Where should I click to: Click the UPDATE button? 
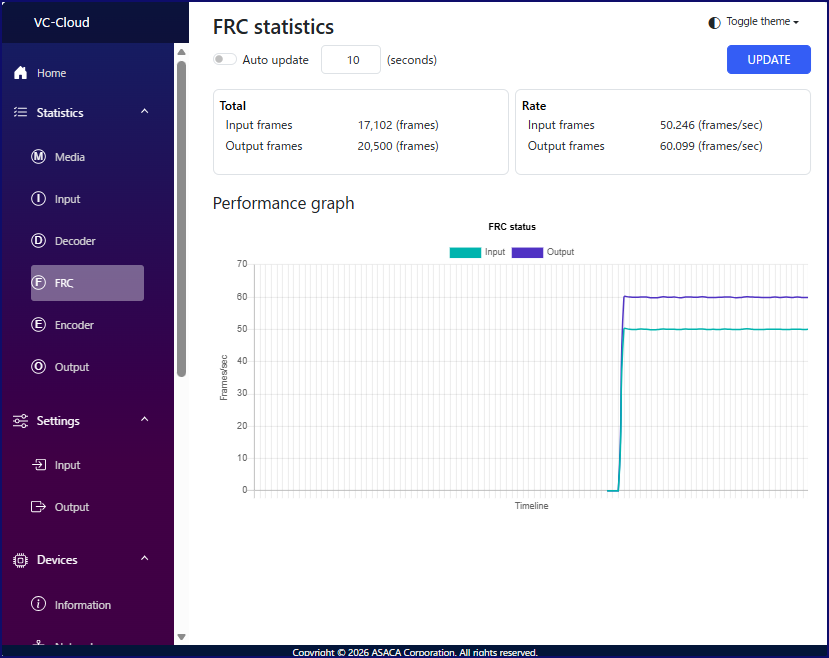click(769, 60)
